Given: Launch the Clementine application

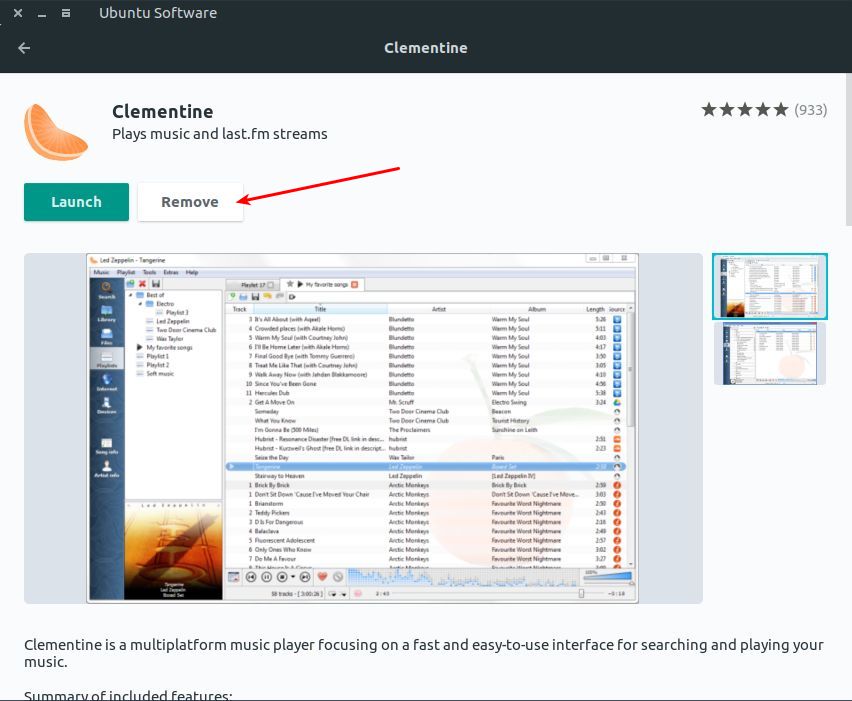Looking at the screenshot, I should 76,202.
